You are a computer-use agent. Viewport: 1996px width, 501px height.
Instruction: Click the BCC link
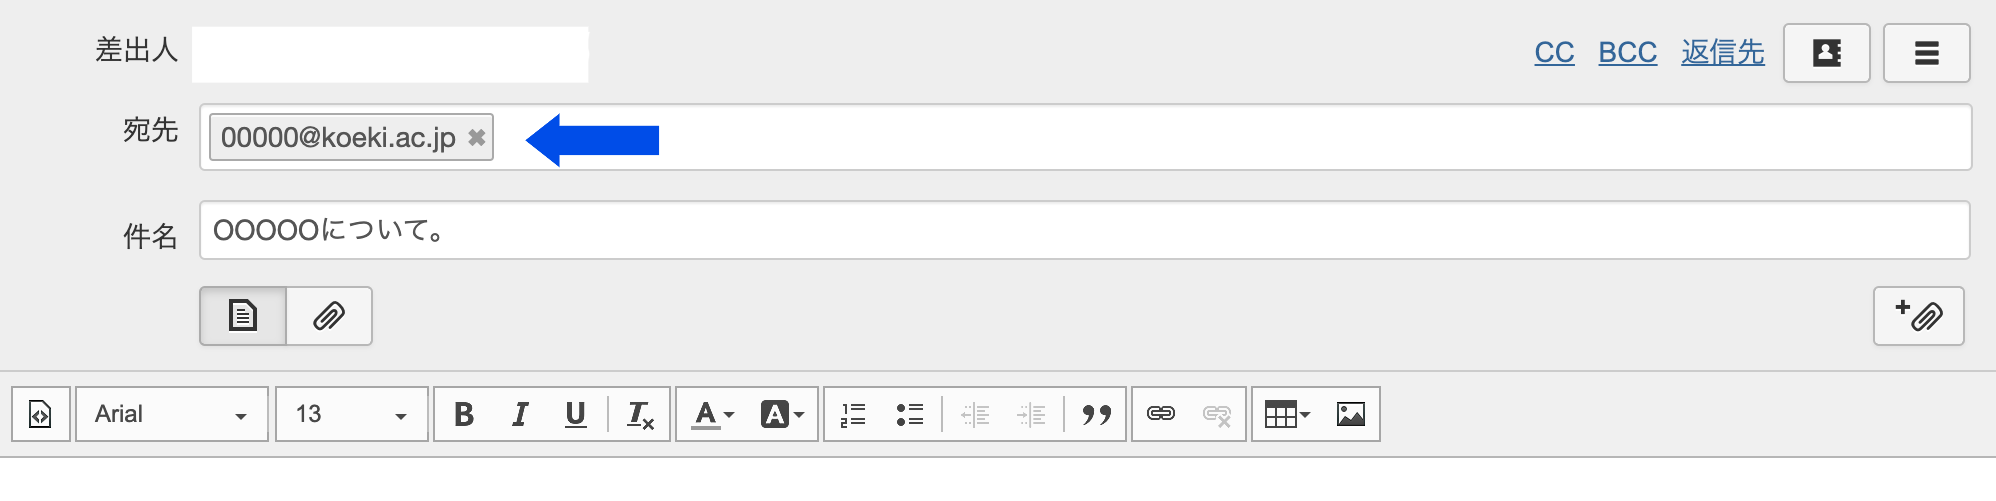[x=1627, y=52]
